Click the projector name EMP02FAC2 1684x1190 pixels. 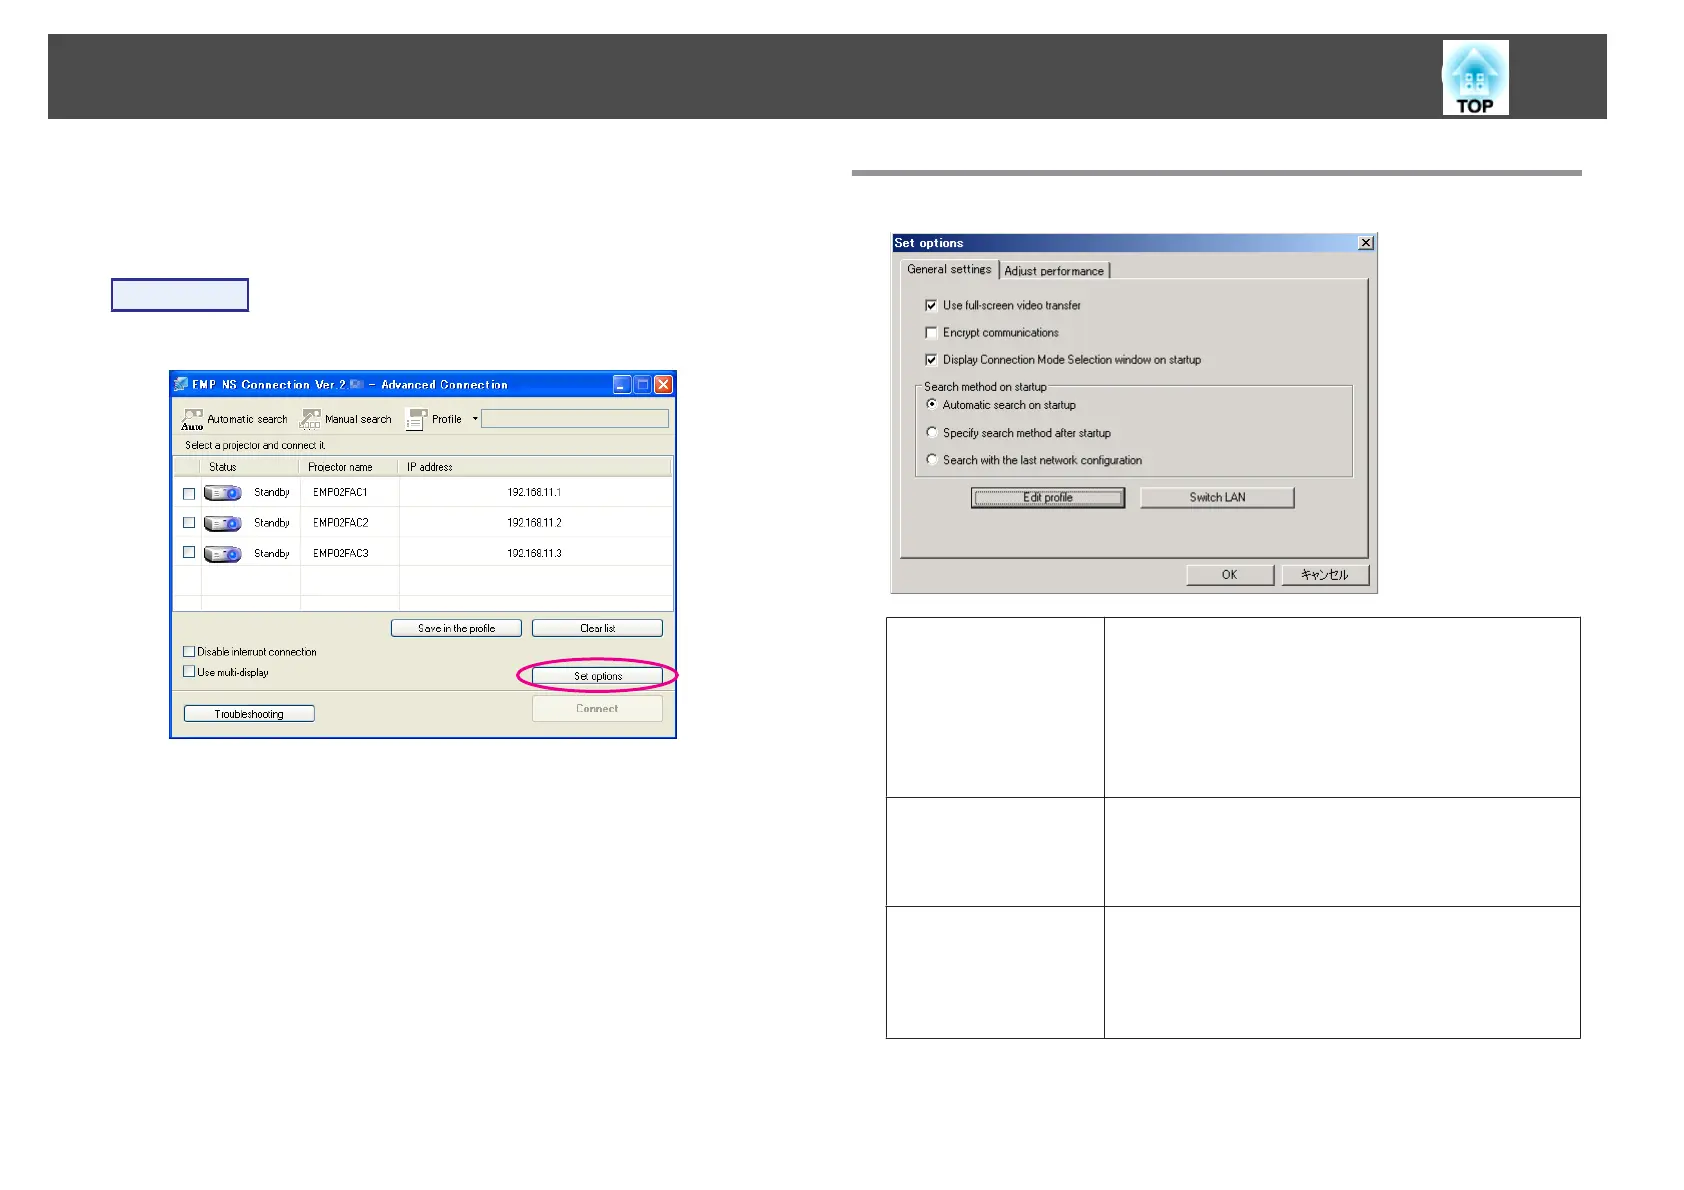pyautogui.click(x=340, y=523)
